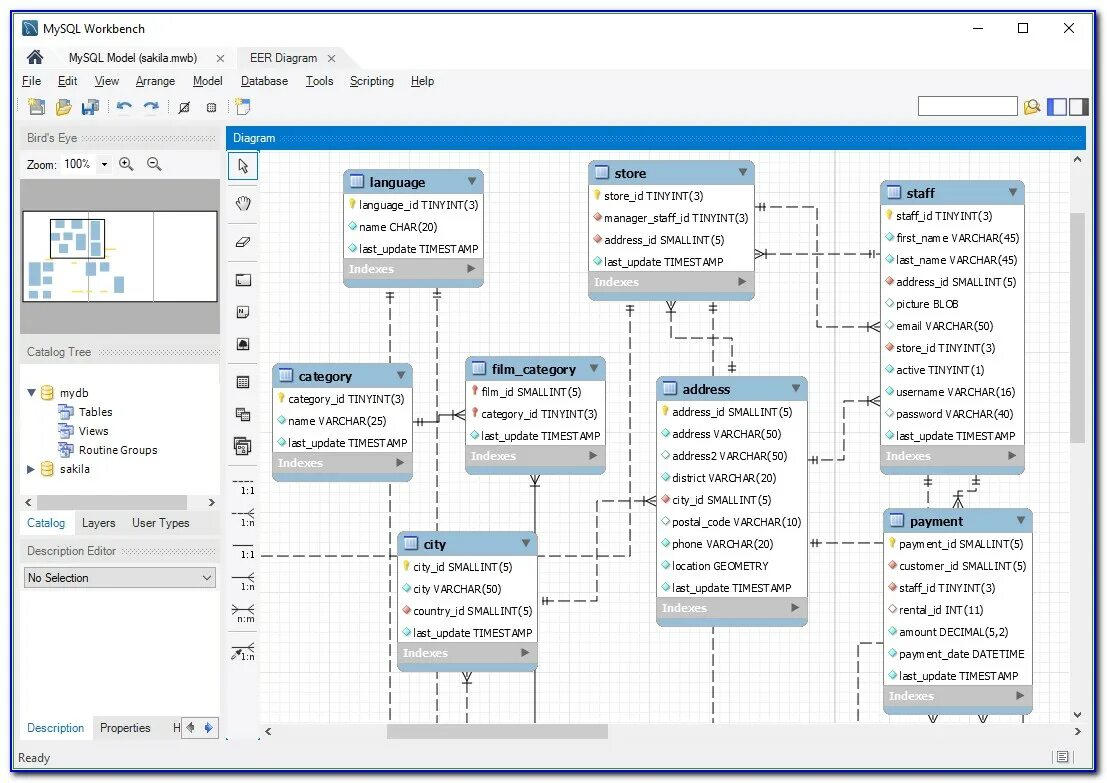Click the search input field
The width and height of the screenshot is (1107, 783).
(967, 107)
